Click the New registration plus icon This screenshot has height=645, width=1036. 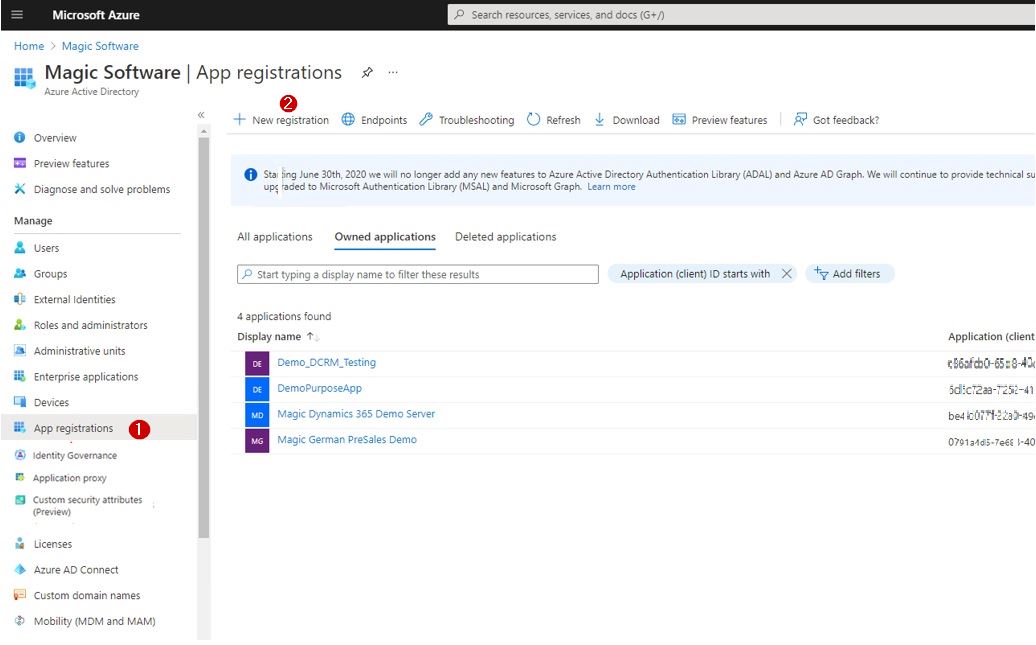pos(239,120)
